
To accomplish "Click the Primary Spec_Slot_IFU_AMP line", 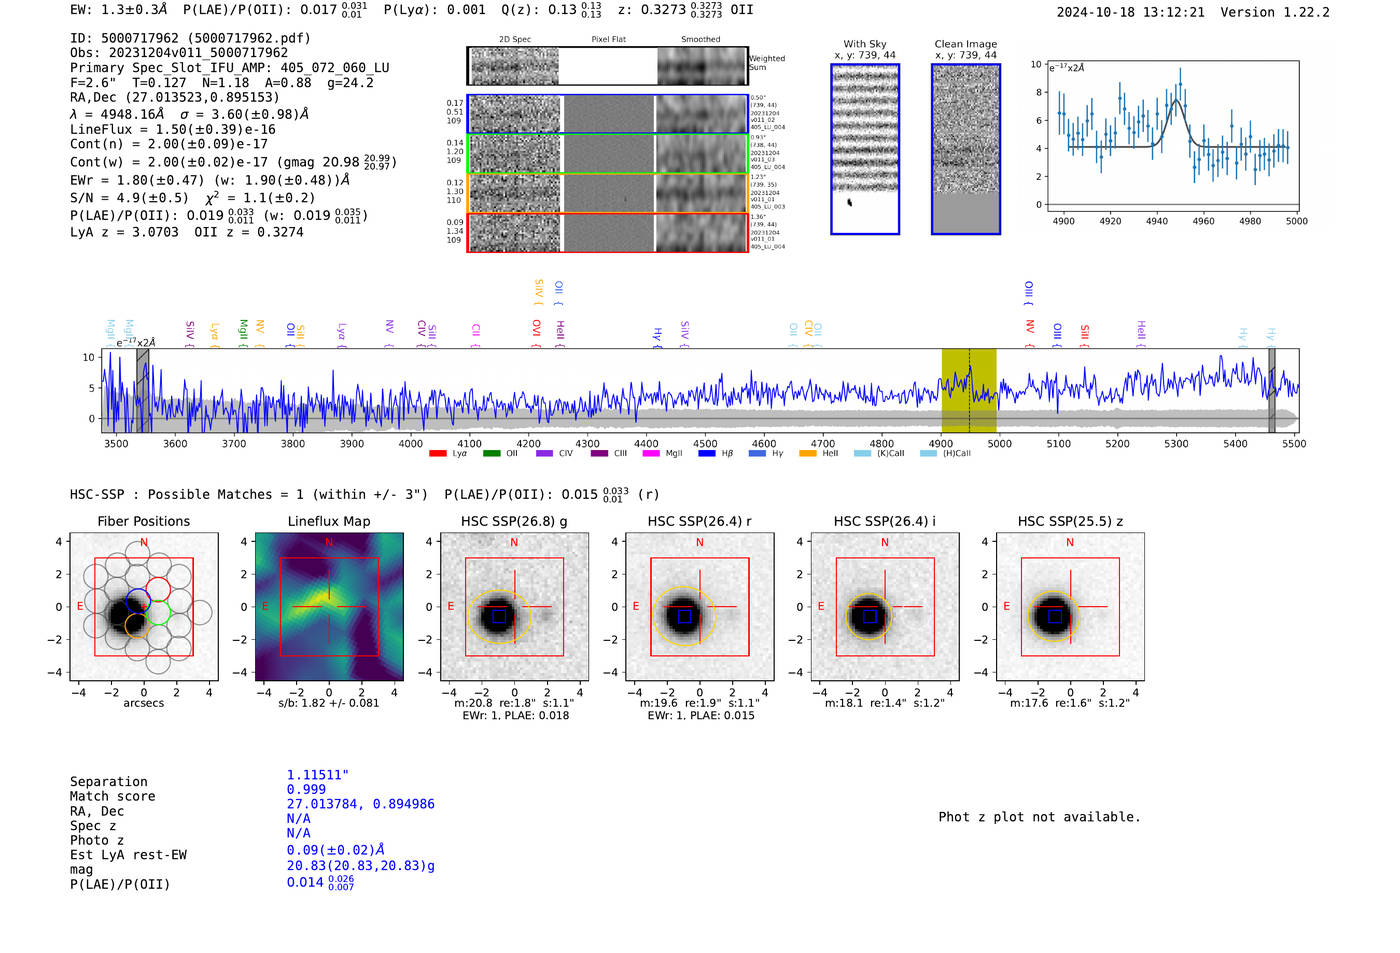I will click(x=230, y=68).
